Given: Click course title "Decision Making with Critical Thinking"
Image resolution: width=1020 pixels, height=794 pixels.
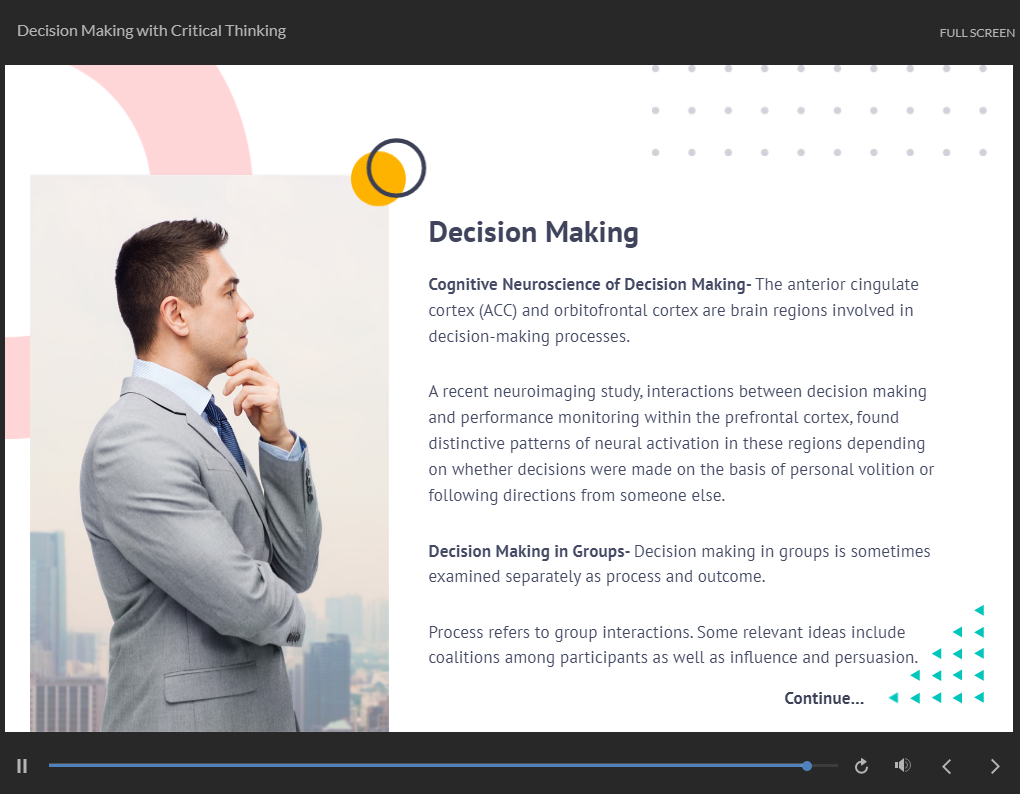Looking at the screenshot, I should point(151,31).
